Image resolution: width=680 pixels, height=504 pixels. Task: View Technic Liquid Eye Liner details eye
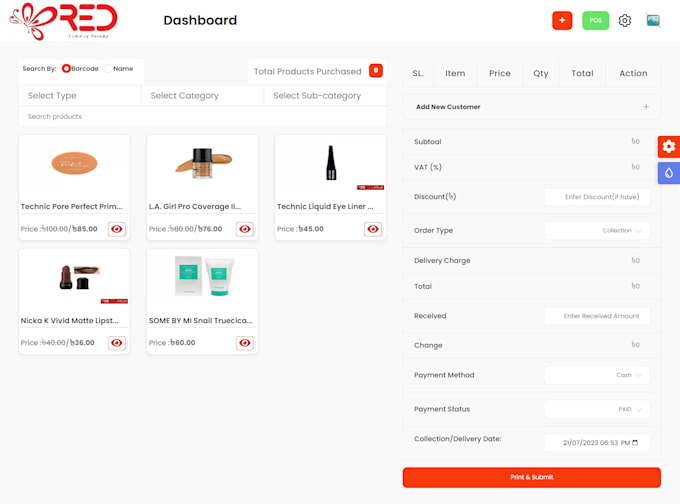(373, 229)
